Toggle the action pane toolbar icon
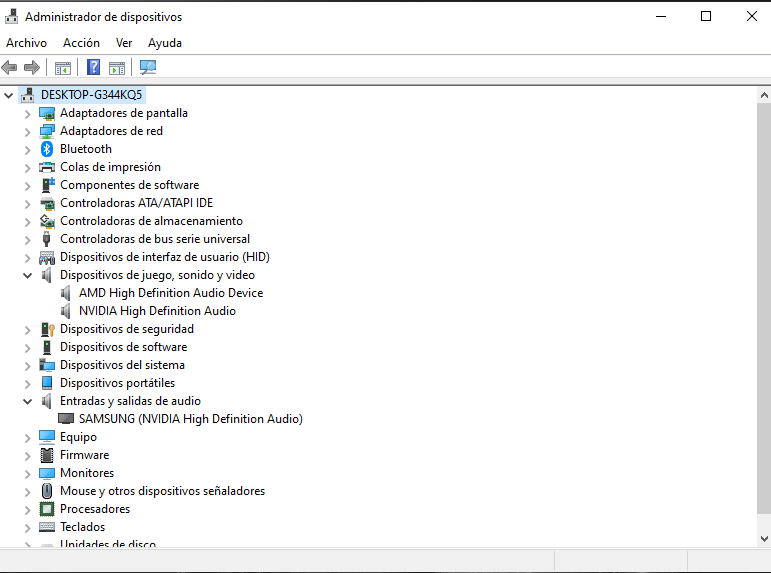771x573 pixels. (117, 68)
